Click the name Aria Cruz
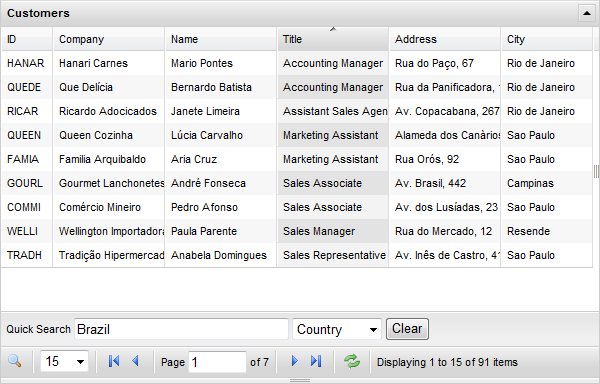Viewport: 600px width, 384px height. click(x=194, y=159)
